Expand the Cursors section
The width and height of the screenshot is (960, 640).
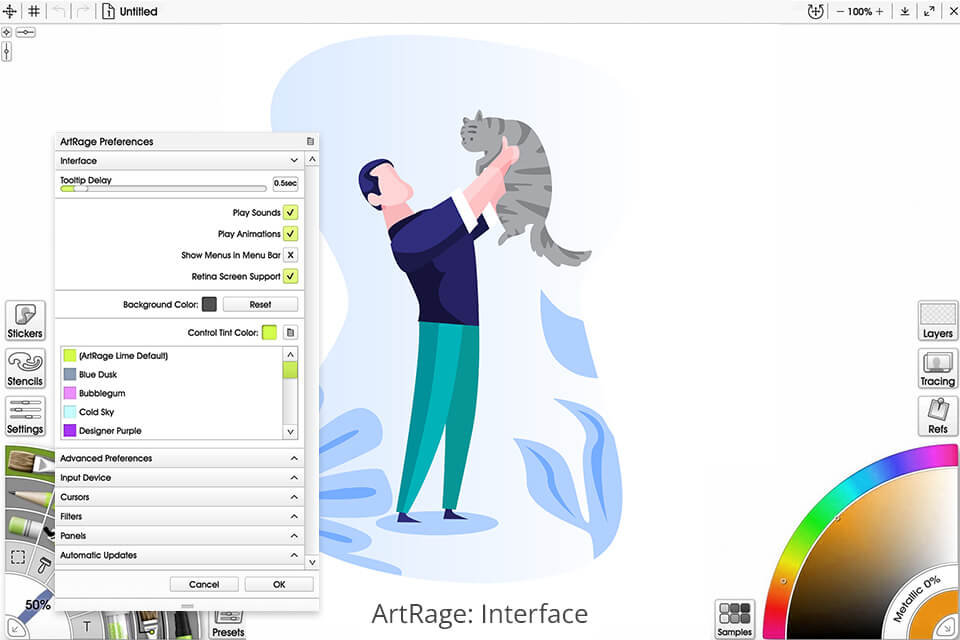(179, 497)
